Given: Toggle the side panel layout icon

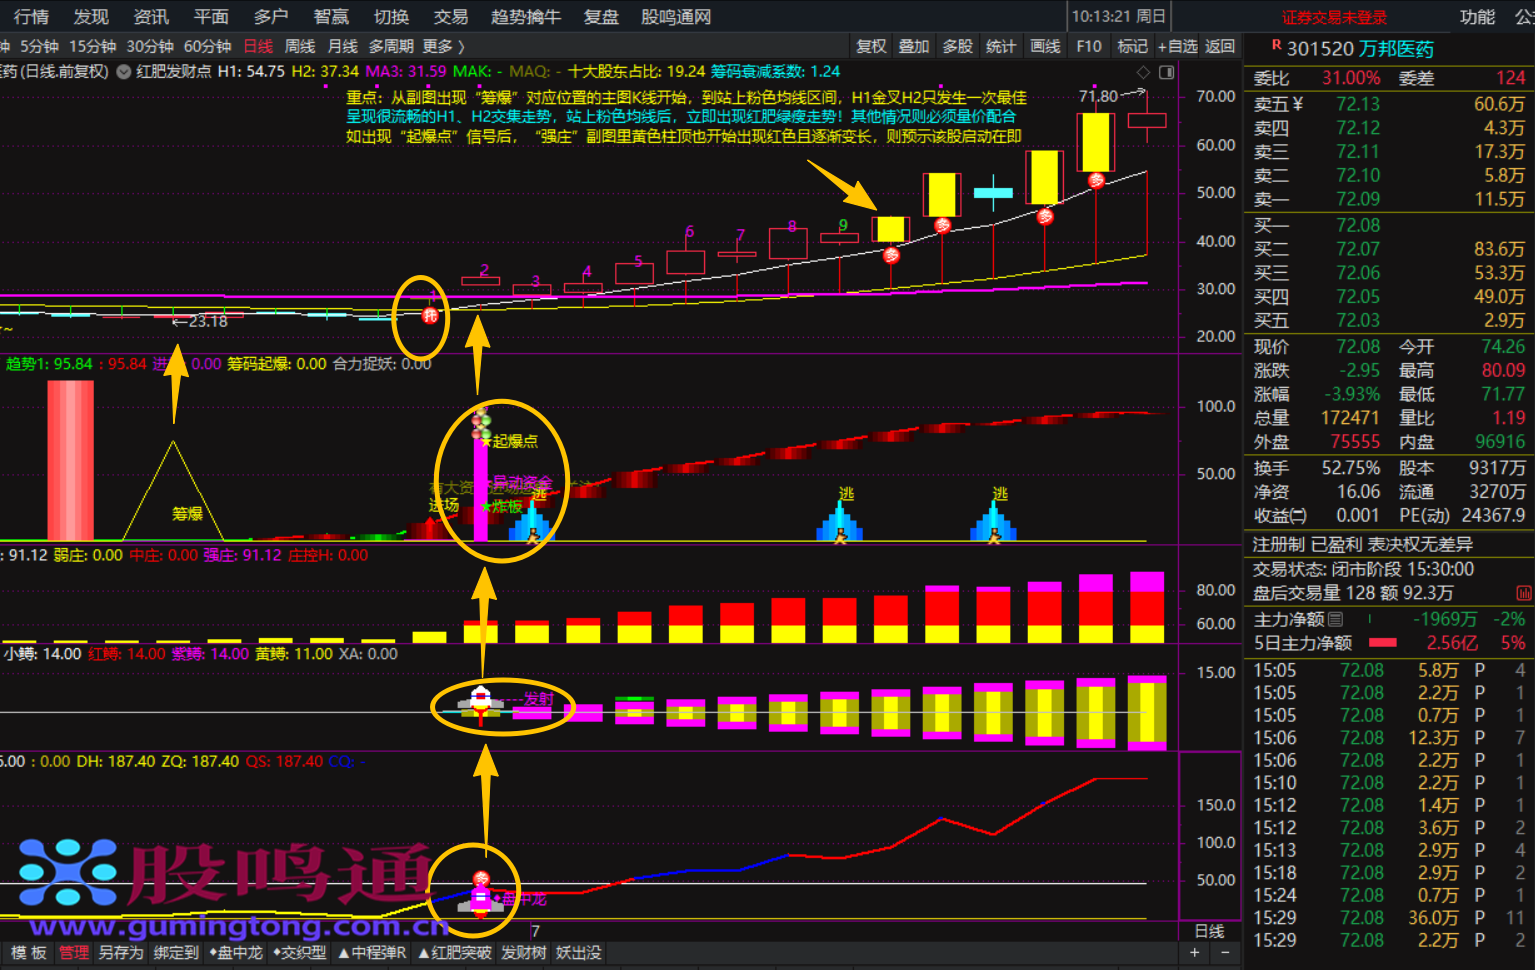Looking at the screenshot, I should point(1166,72).
